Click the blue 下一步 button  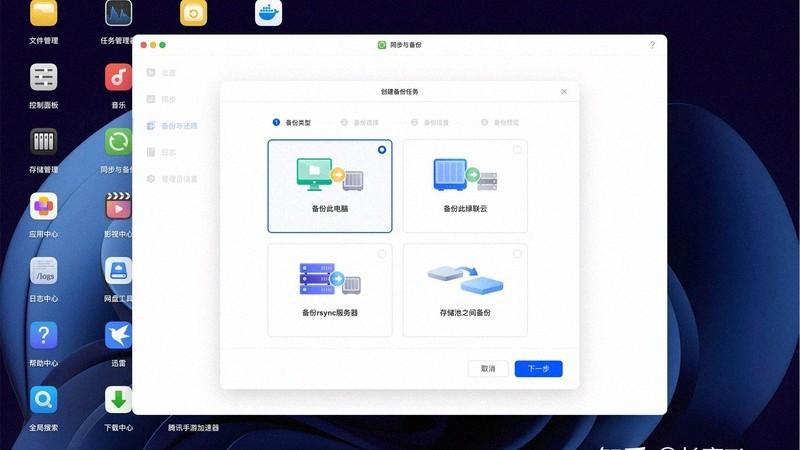click(538, 368)
